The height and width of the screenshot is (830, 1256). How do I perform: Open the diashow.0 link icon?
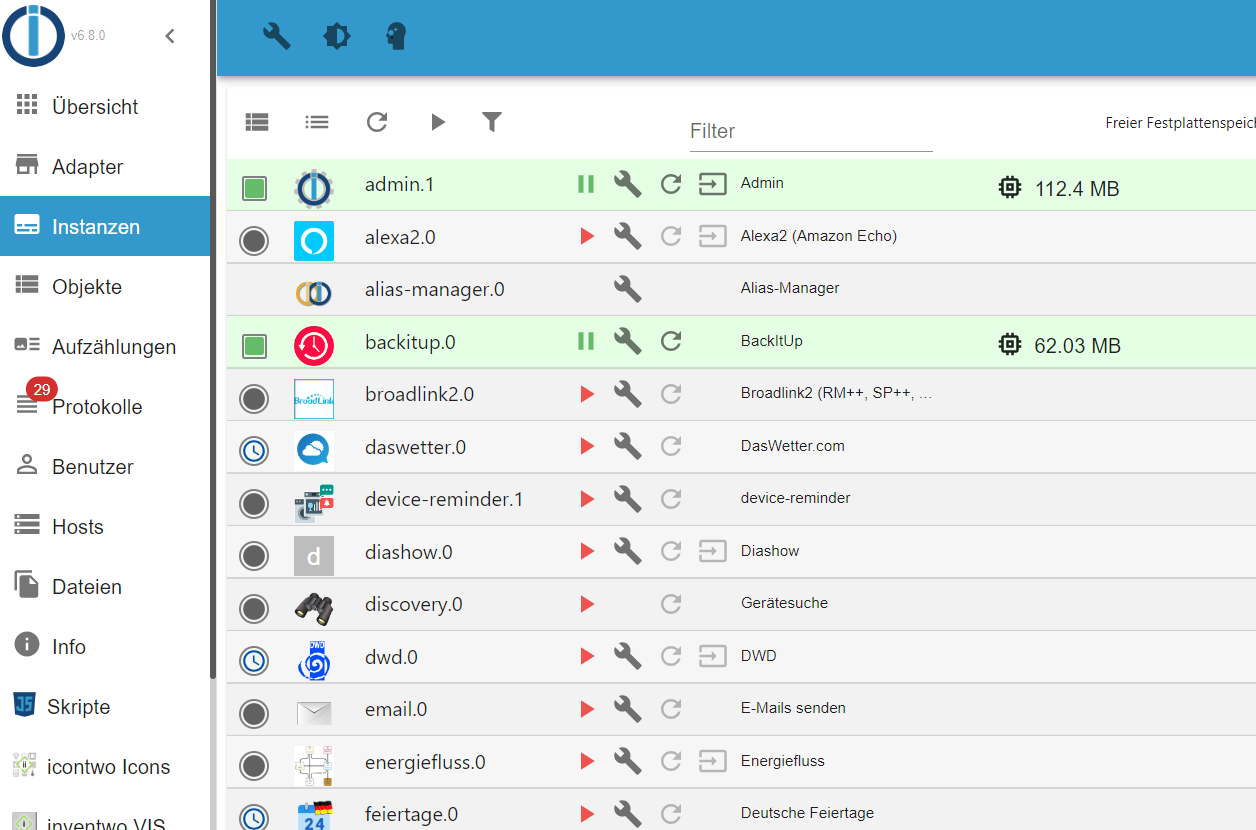point(713,552)
